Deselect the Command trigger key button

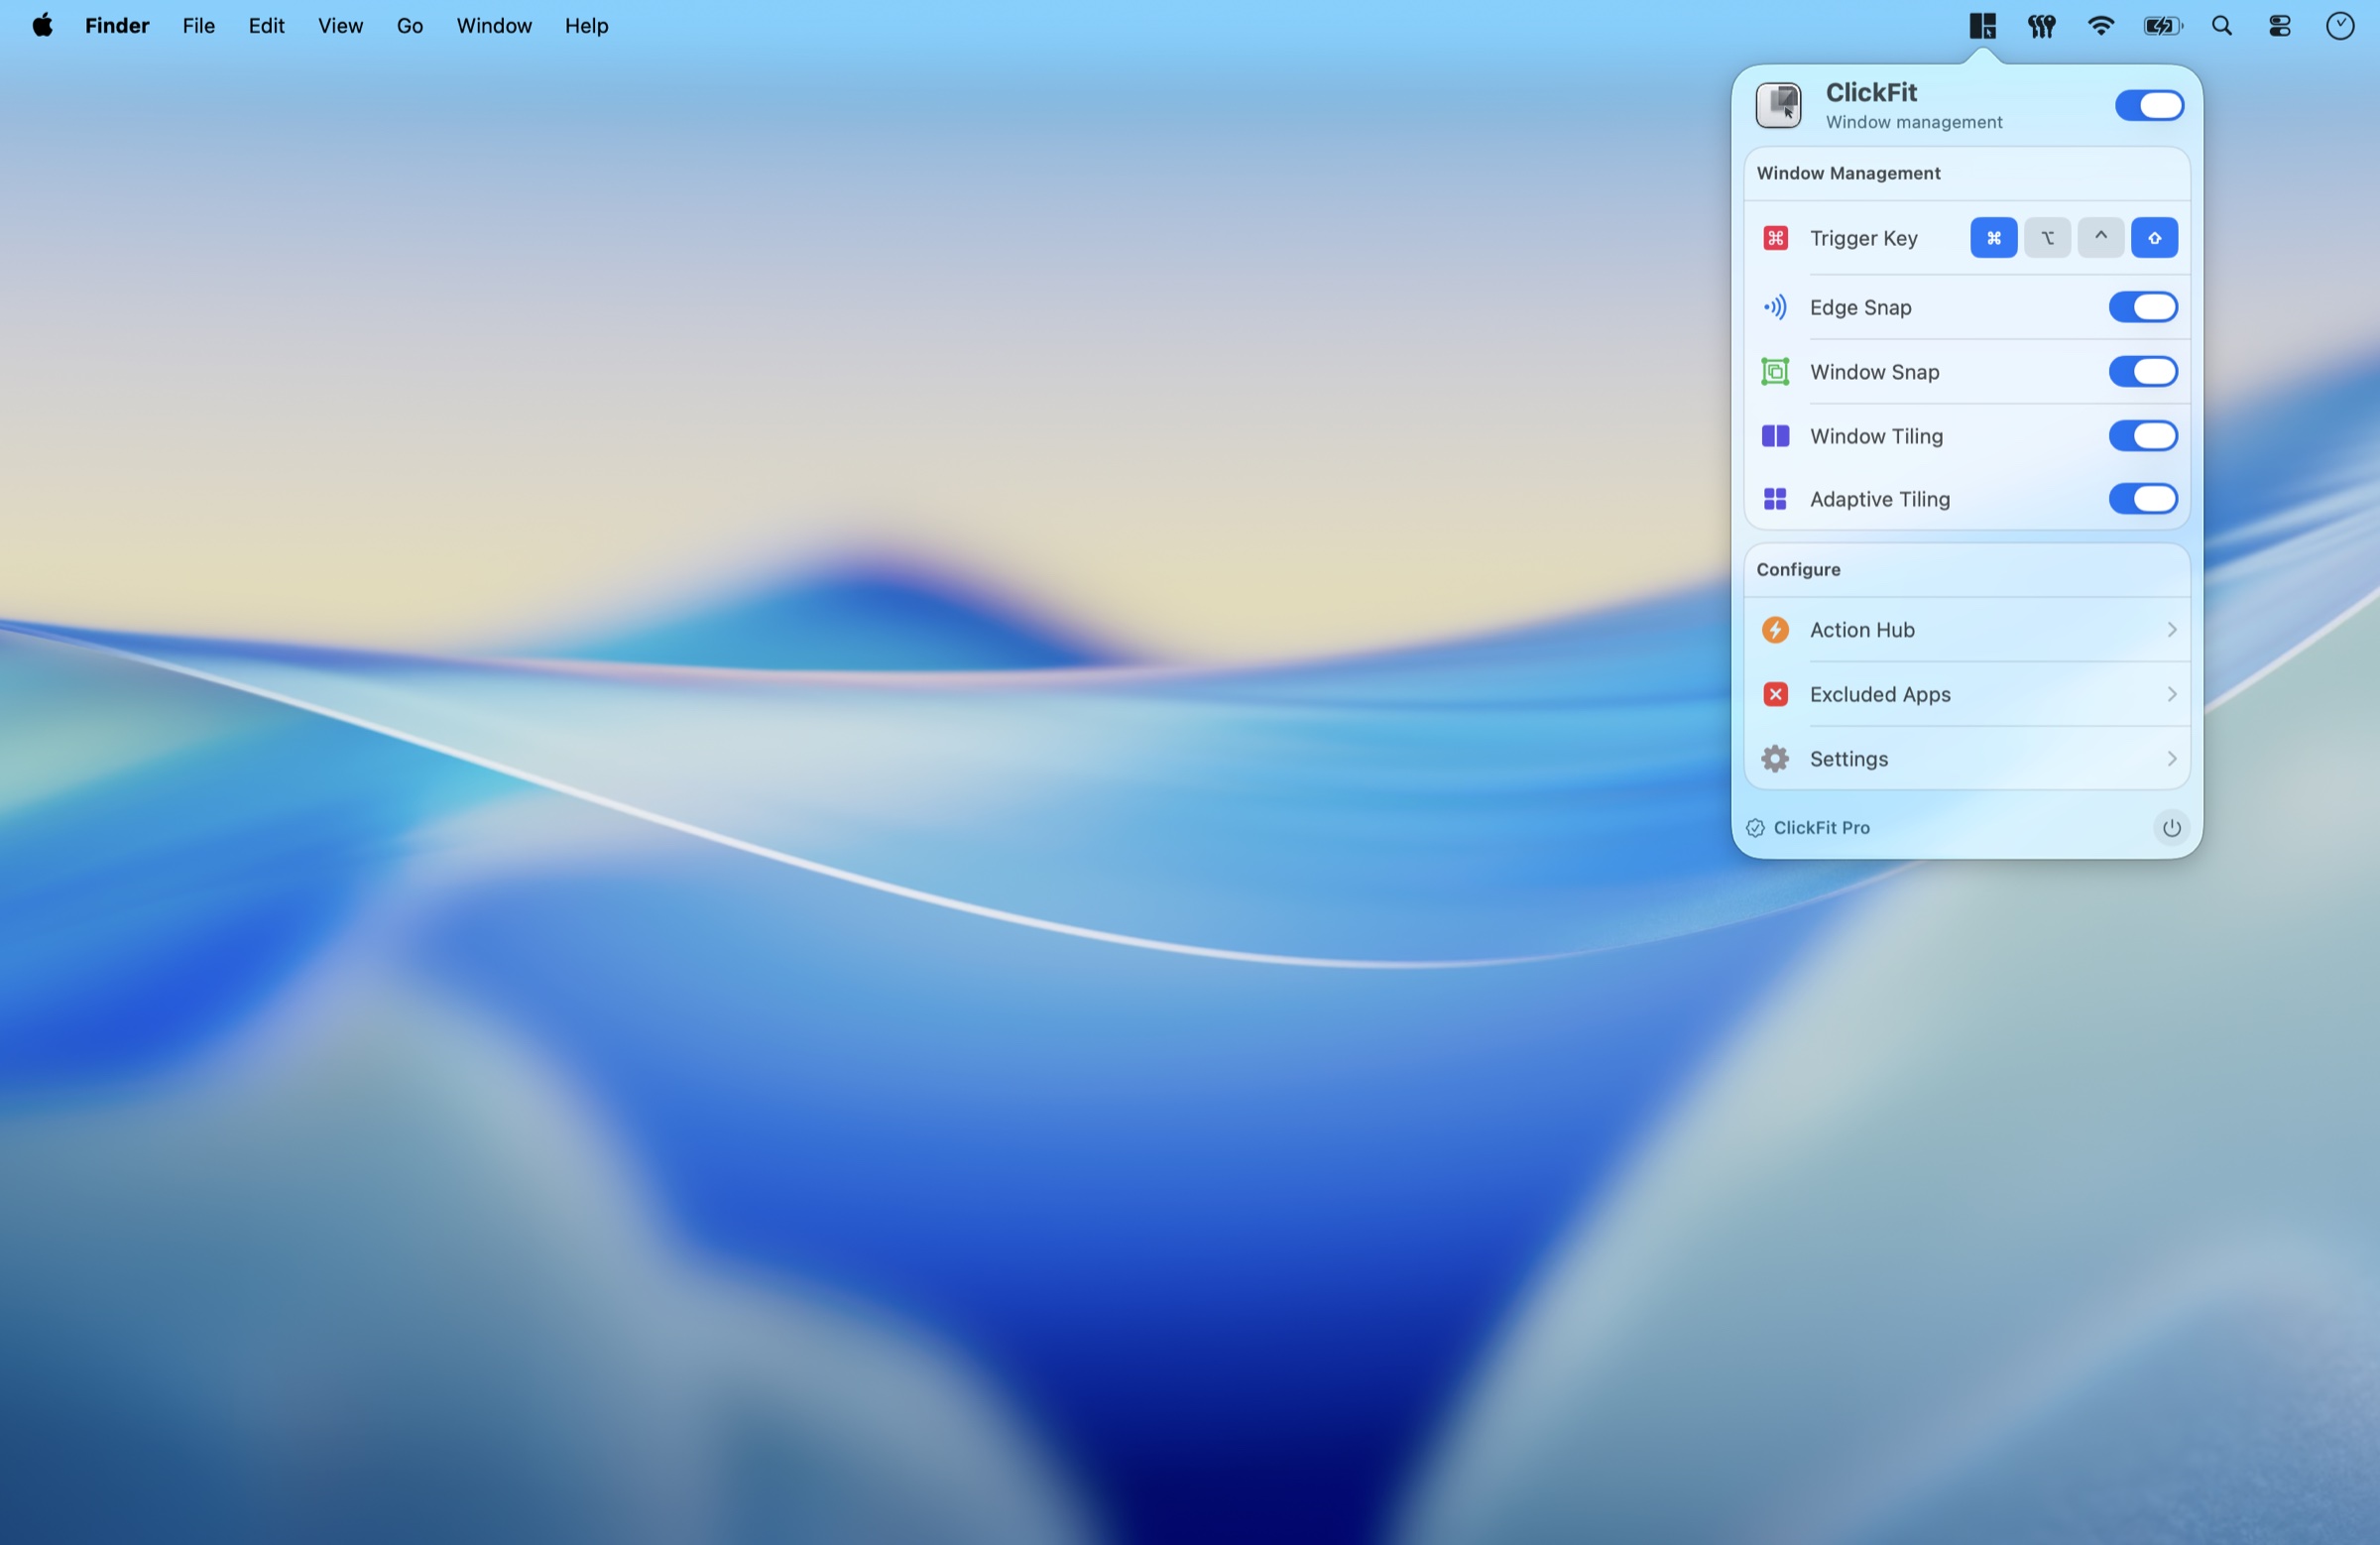point(1992,238)
